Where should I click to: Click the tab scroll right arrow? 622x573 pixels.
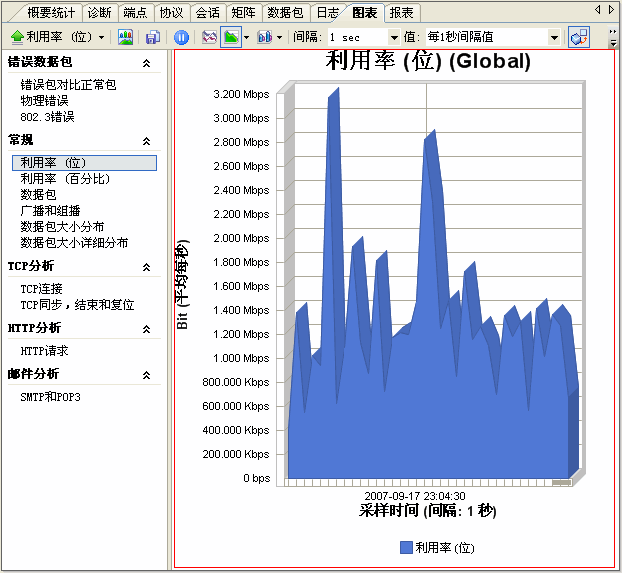(612, 10)
